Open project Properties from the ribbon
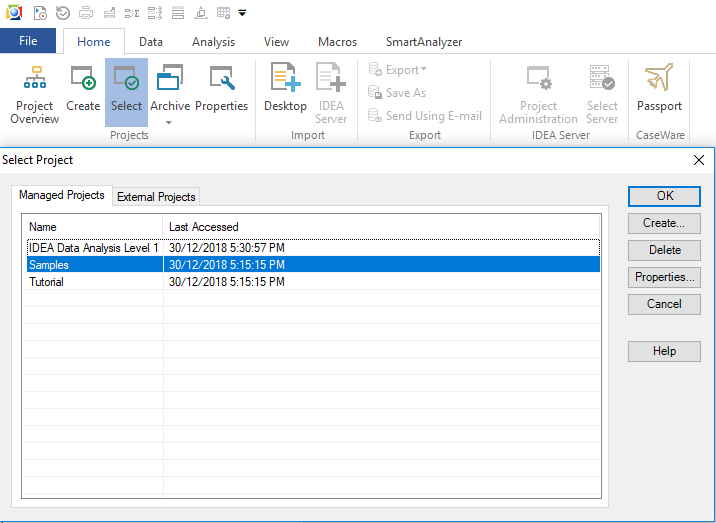The image size is (716, 523). tap(221, 88)
